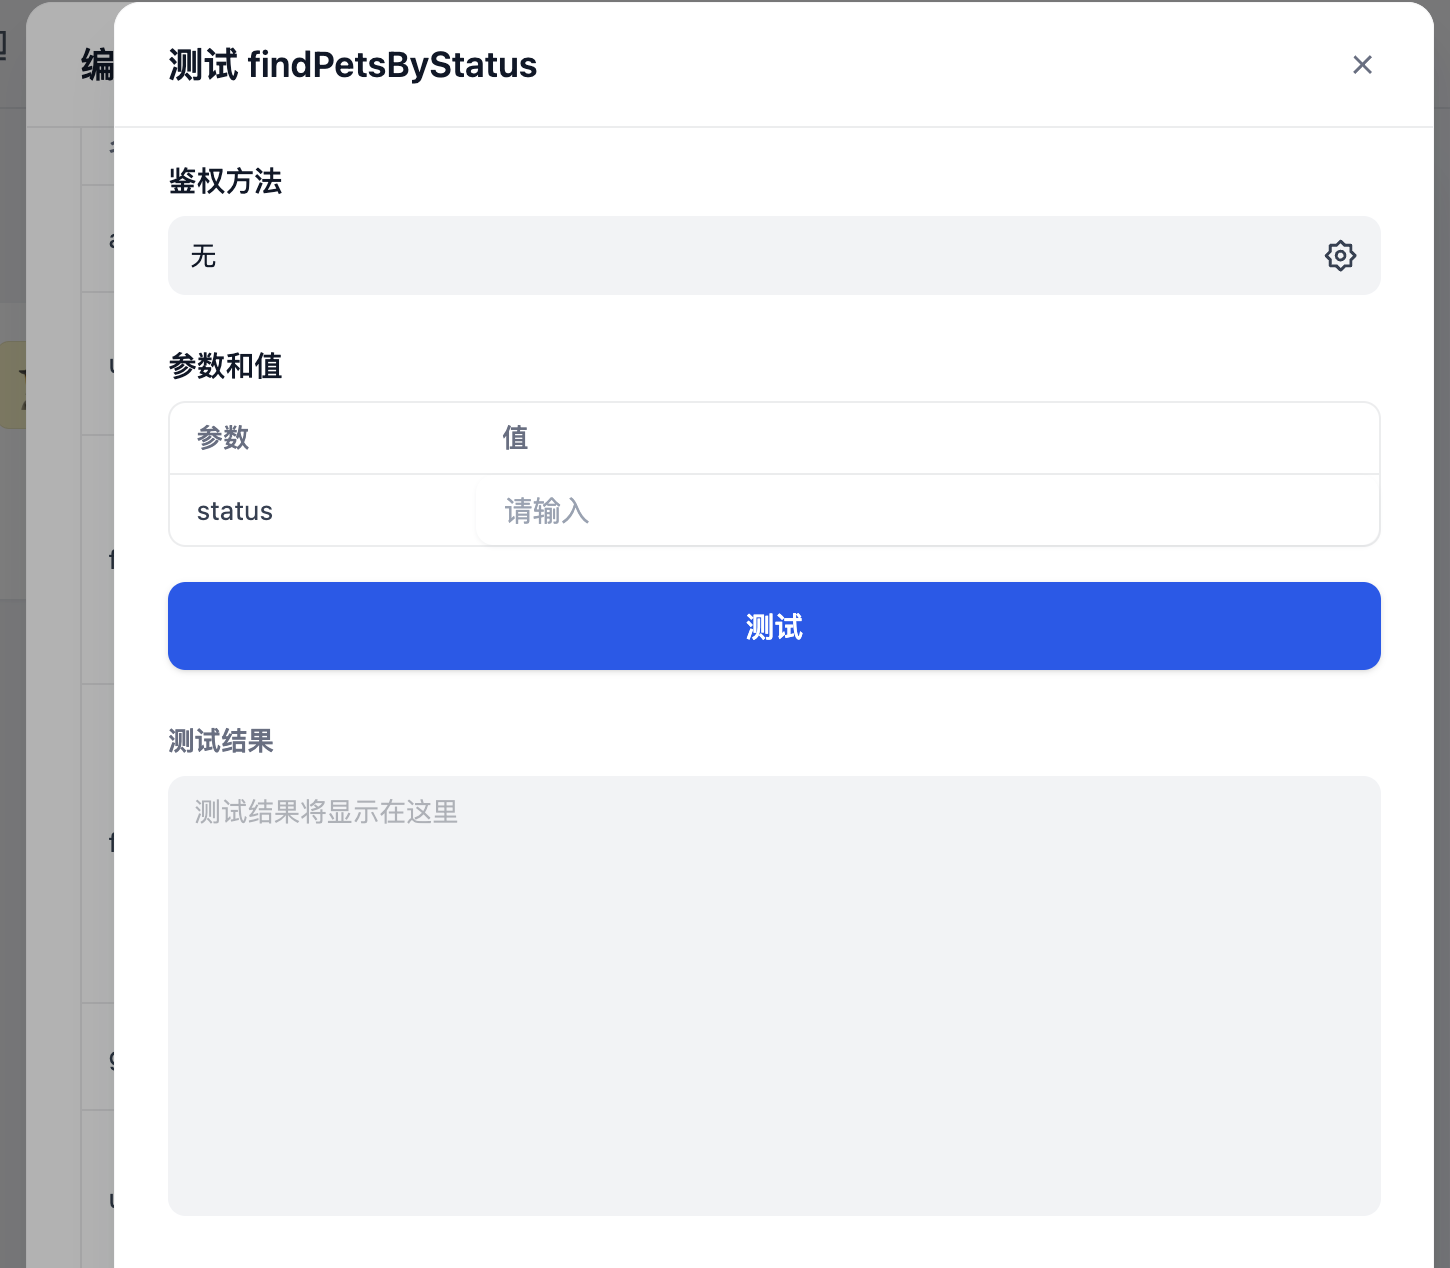Select the status parameter name cell
Viewport: 1450px width, 1268px height.
coord(235,511)
